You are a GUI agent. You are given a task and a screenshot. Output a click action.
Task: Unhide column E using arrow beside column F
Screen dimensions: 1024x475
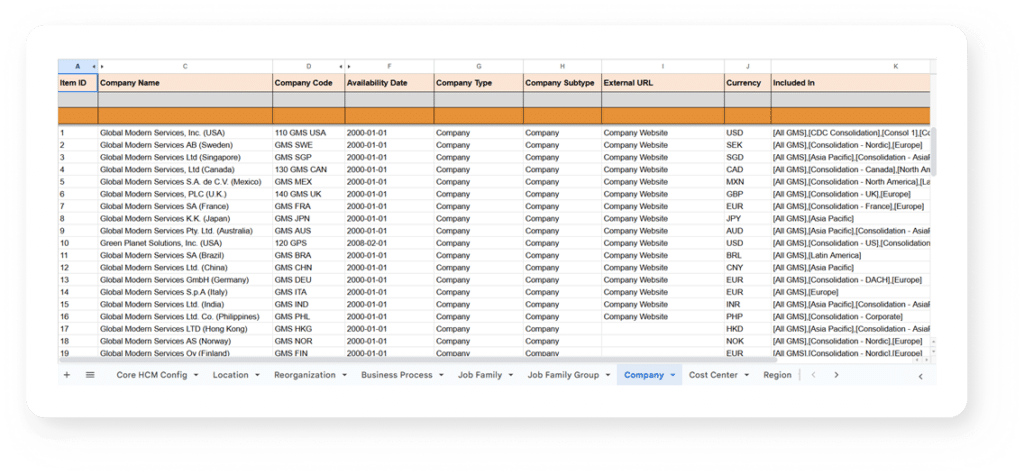pos(349,67)
